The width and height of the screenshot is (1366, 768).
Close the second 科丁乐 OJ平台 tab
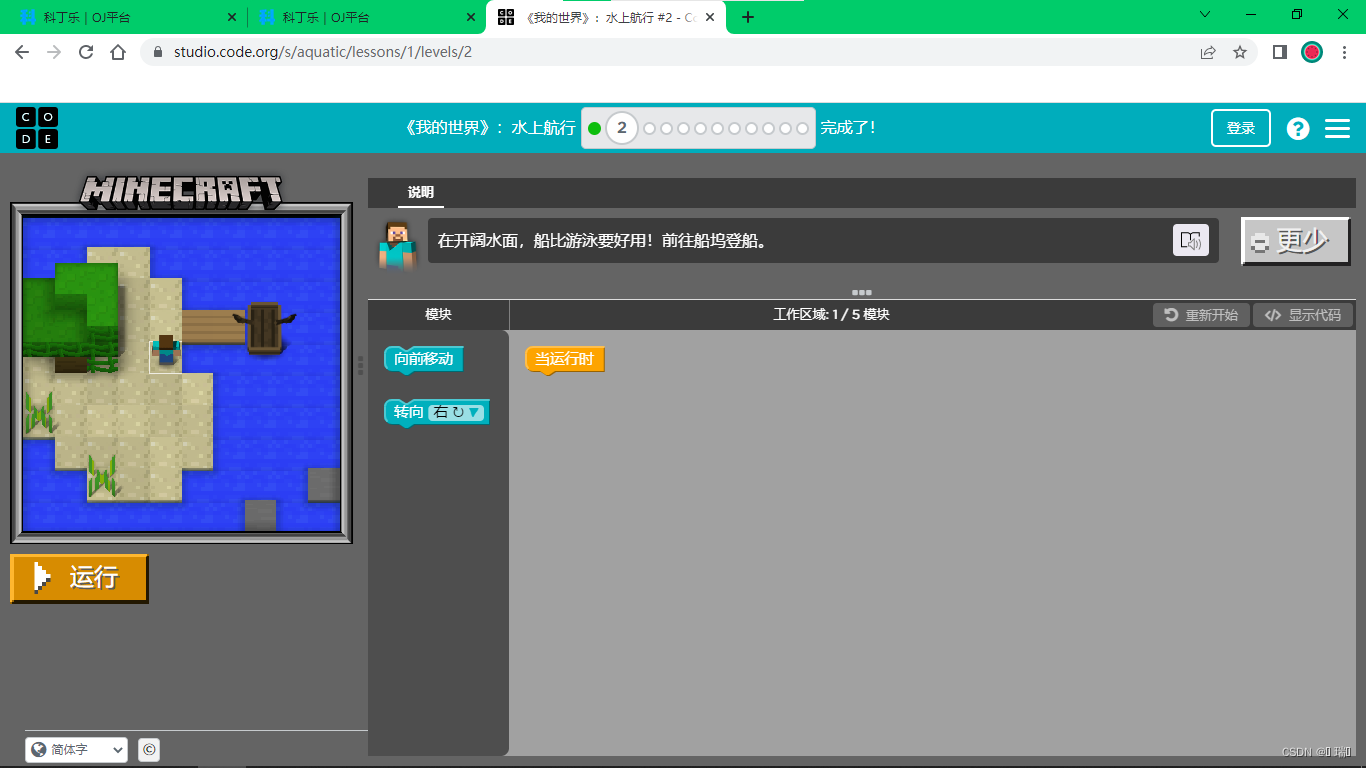(x=470, y=17)
